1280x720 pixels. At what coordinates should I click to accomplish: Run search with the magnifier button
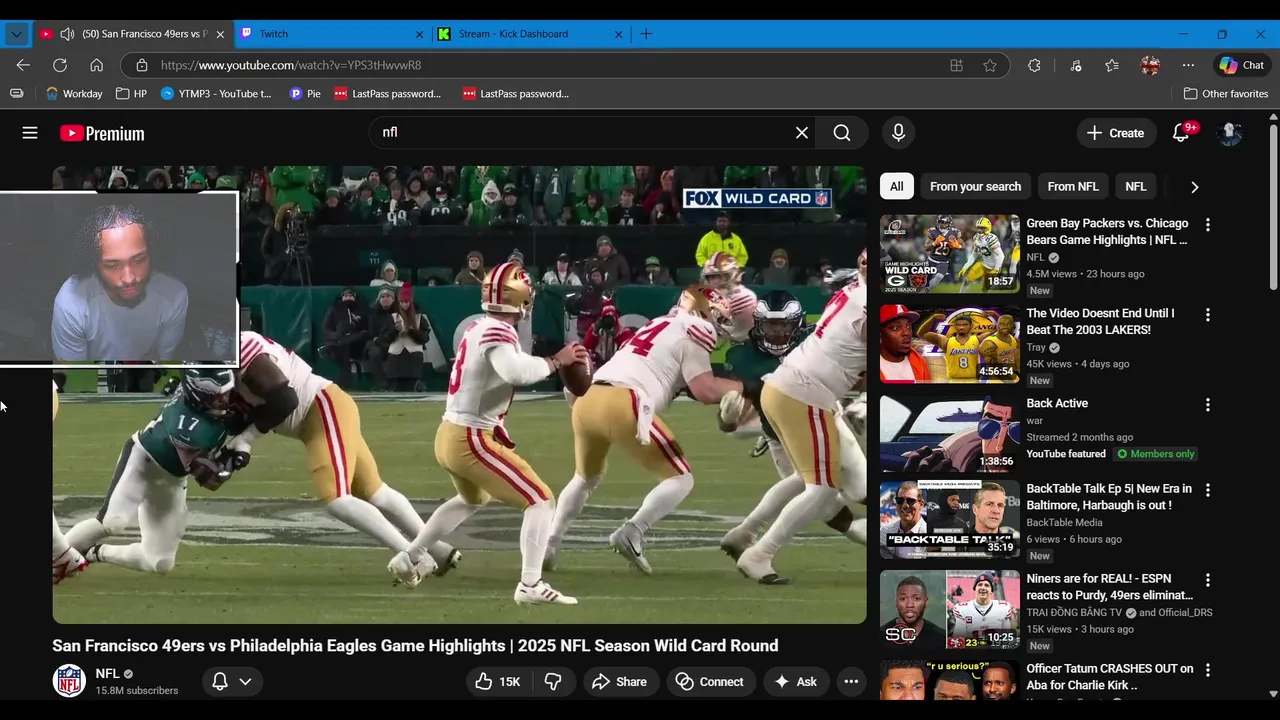point(842,133)
